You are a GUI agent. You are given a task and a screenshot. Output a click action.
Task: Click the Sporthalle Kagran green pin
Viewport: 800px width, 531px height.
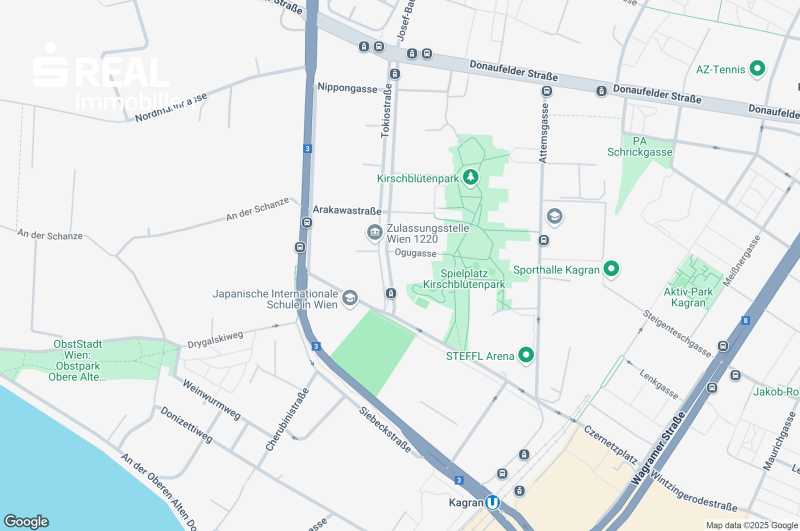(611, 268)
